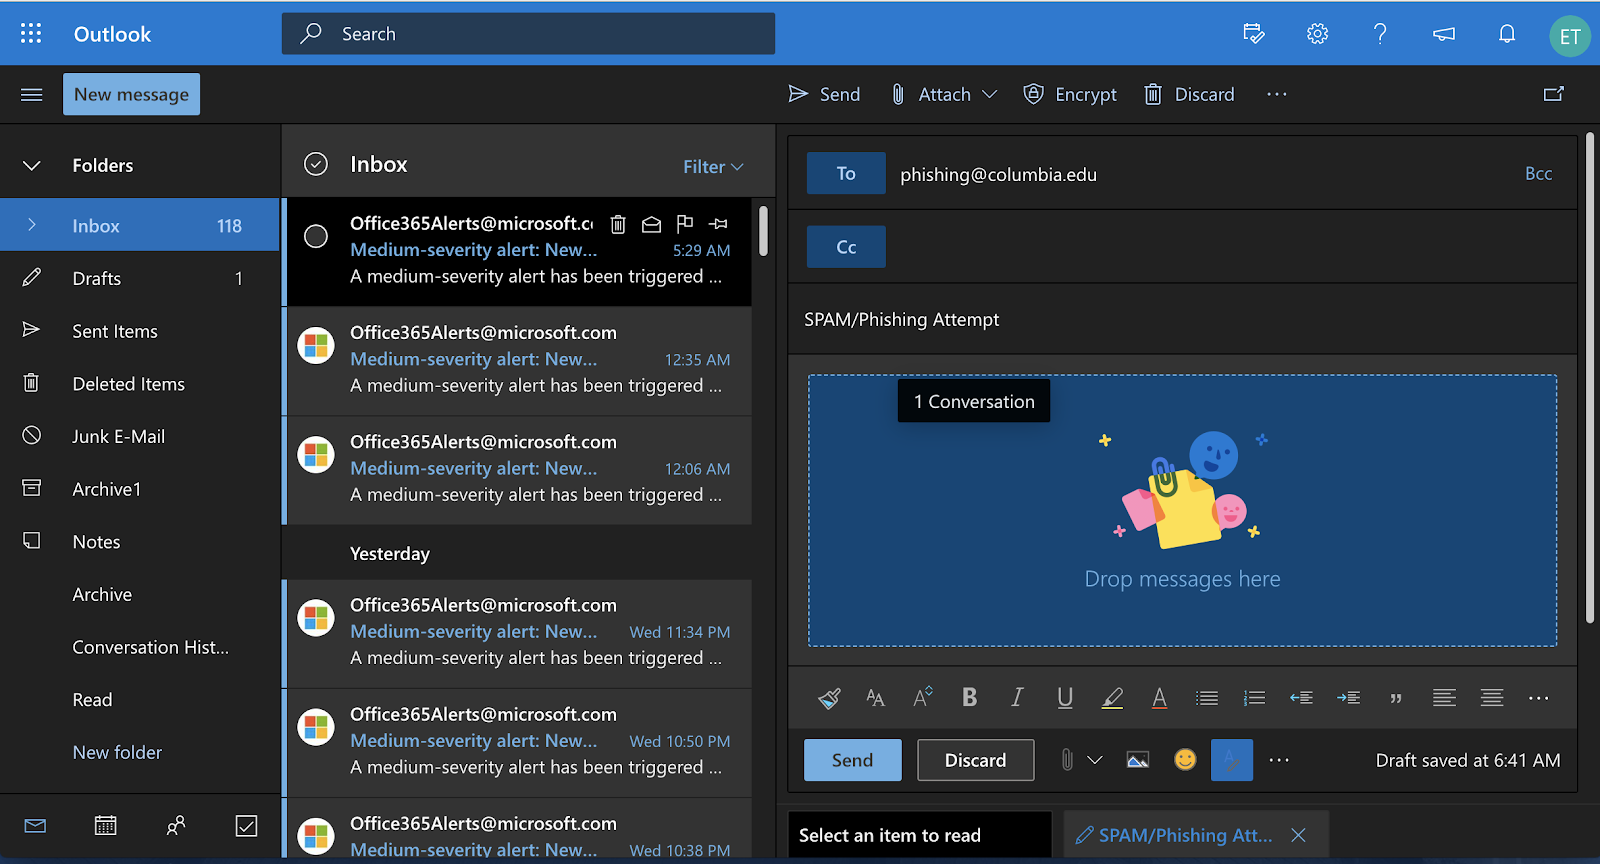Align text left
1600x864 pixels.
pos(1444,698)
